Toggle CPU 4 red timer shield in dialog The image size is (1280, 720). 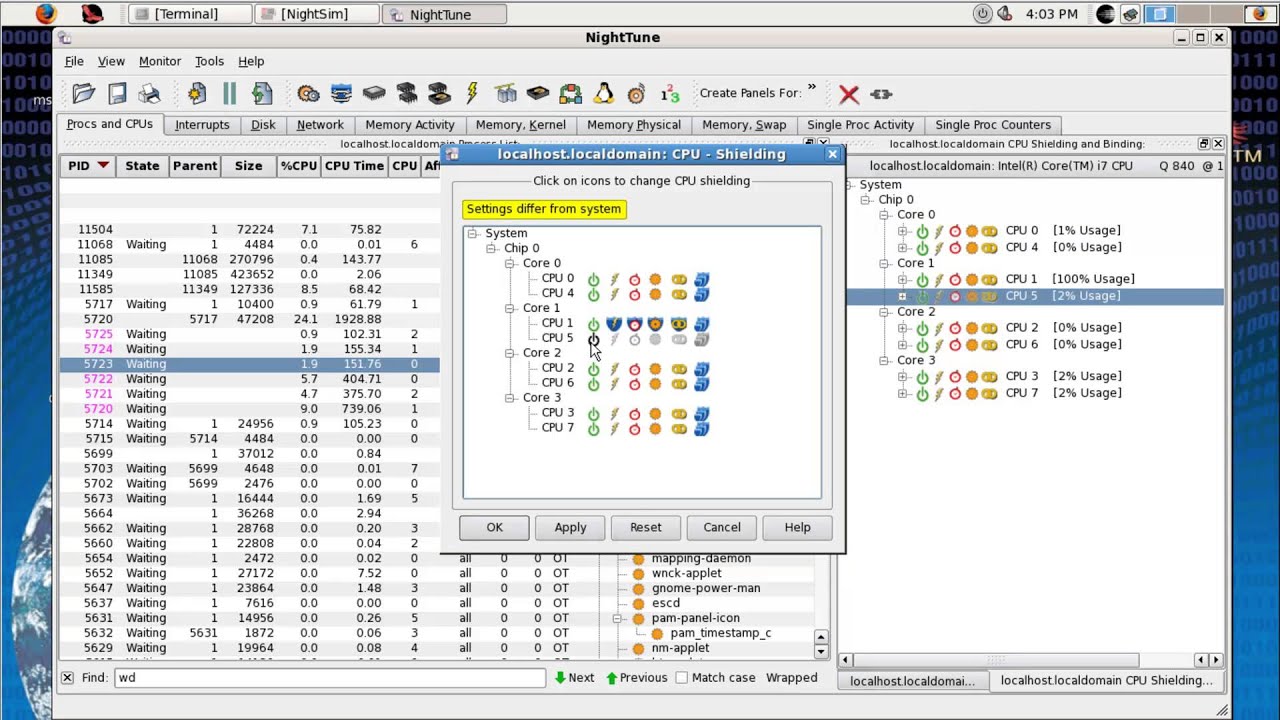pos(634,294)
